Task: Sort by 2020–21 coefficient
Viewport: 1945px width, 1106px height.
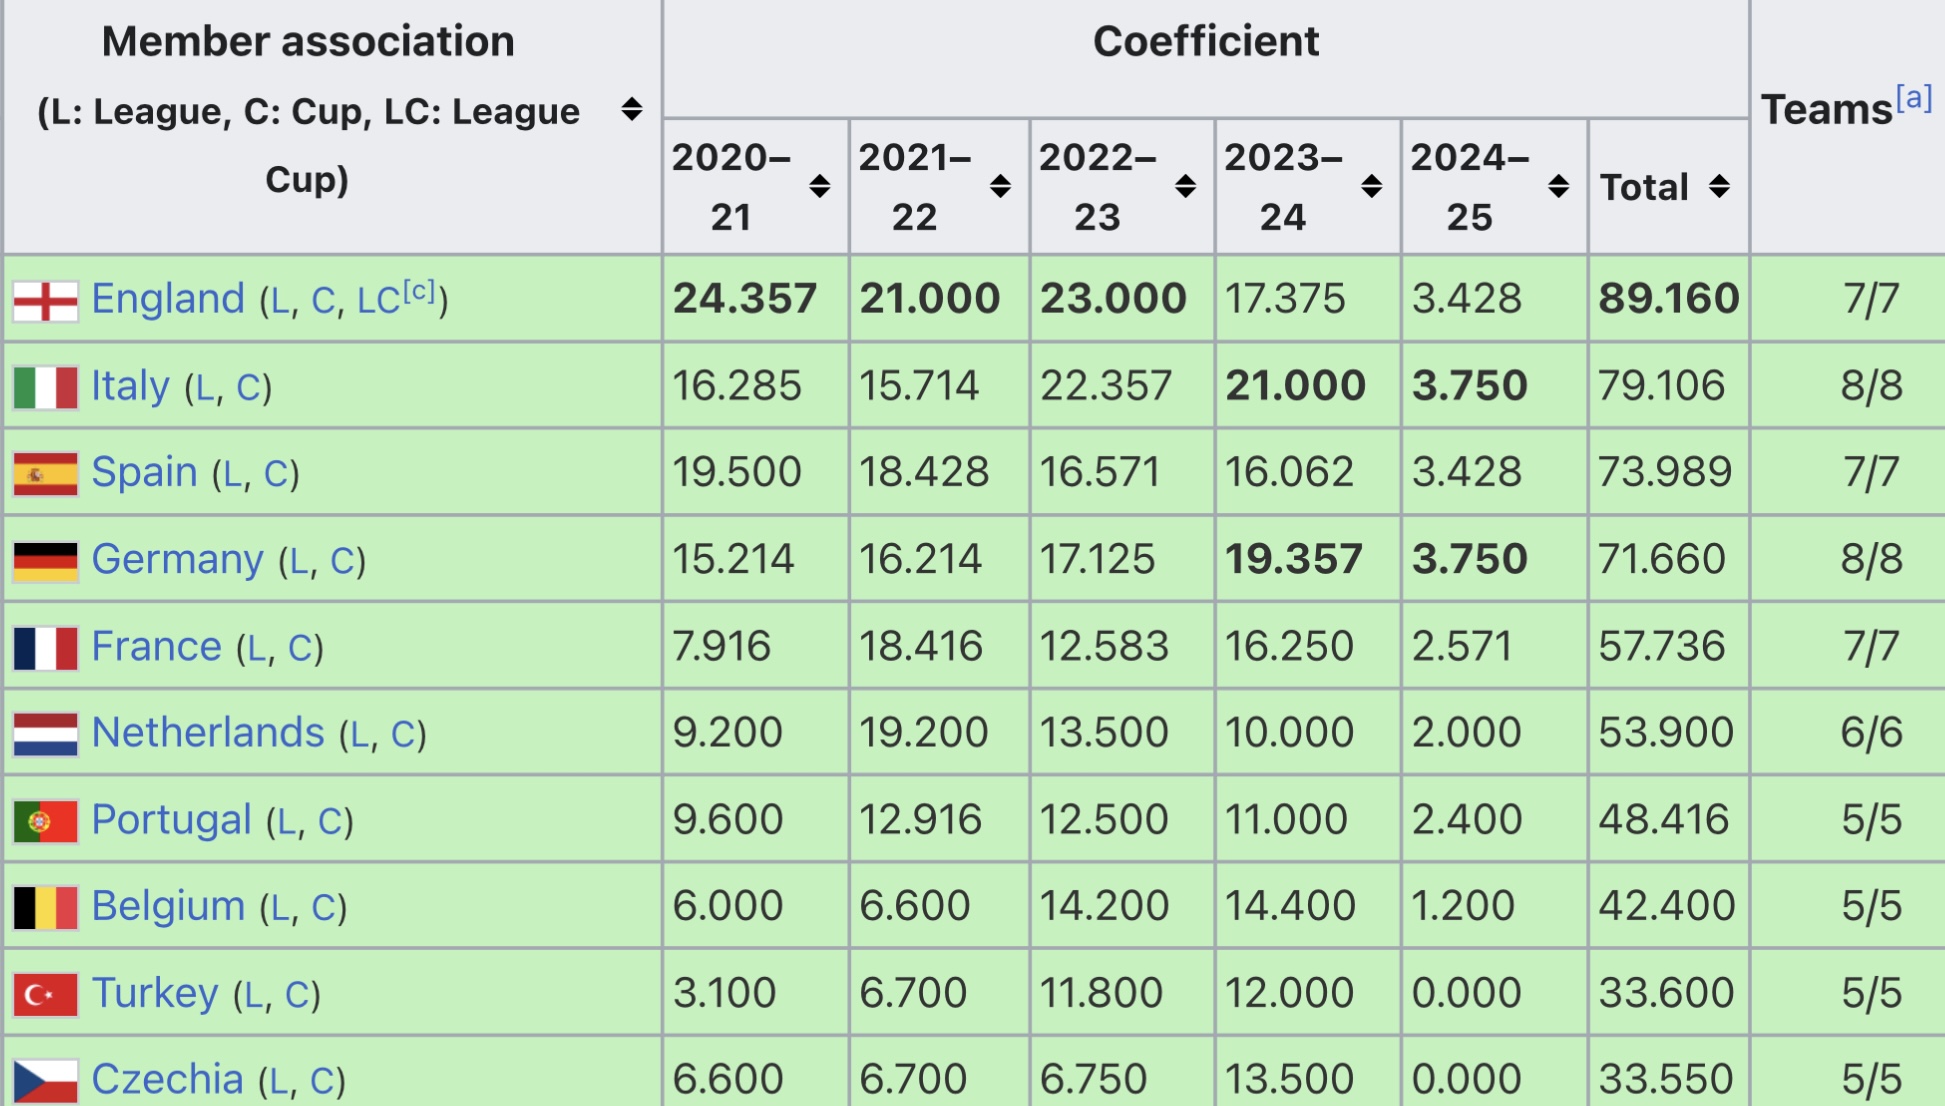Action: (820, 186)
